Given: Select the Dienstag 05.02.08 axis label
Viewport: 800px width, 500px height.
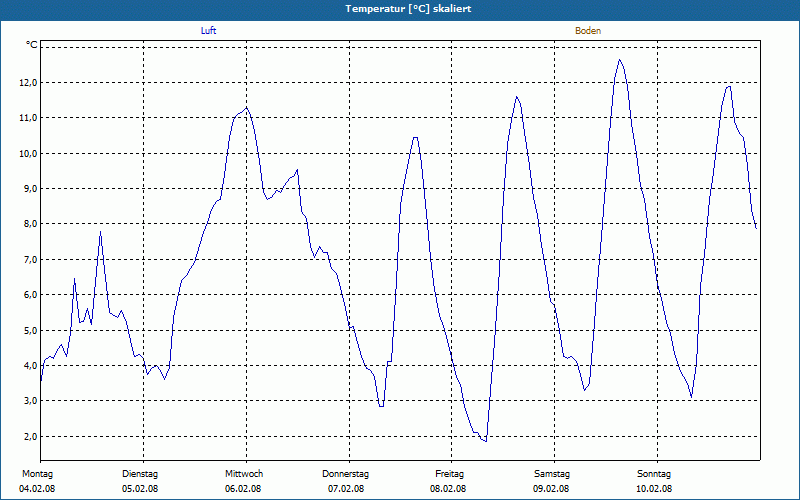Looking at the screenshot, I should (140, 481).
